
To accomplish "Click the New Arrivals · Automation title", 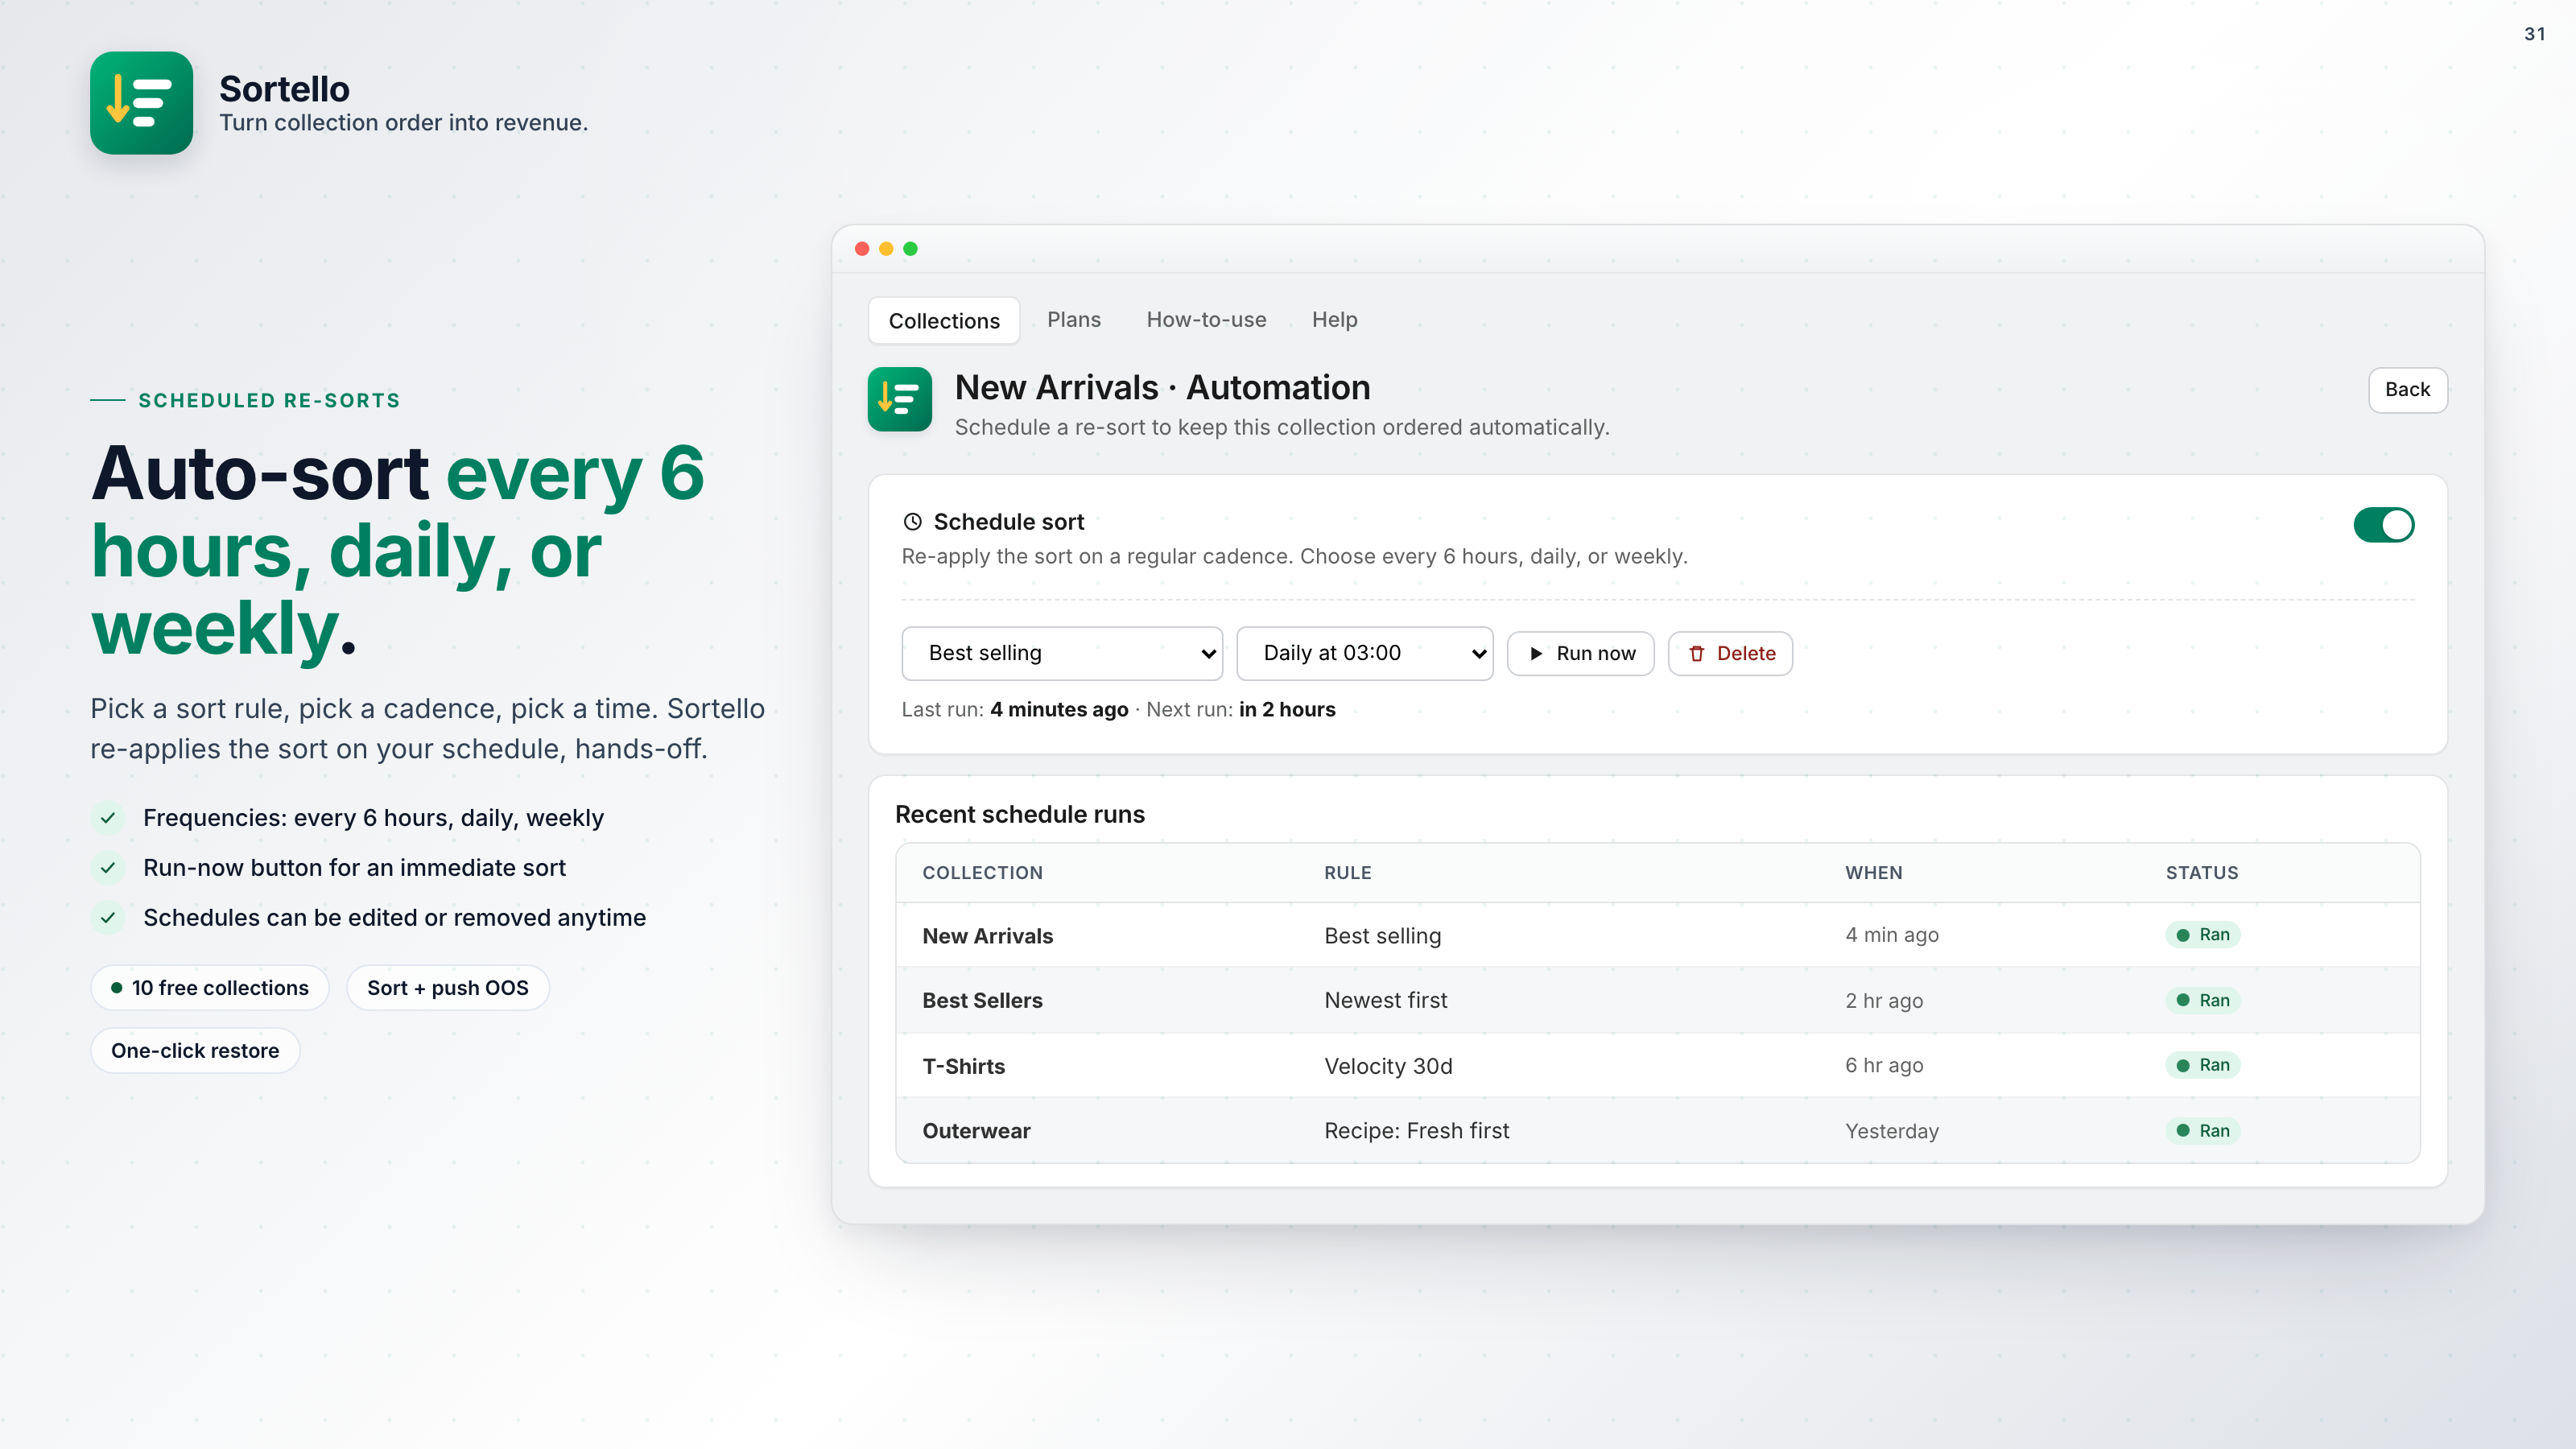I will click(1162, 388).
